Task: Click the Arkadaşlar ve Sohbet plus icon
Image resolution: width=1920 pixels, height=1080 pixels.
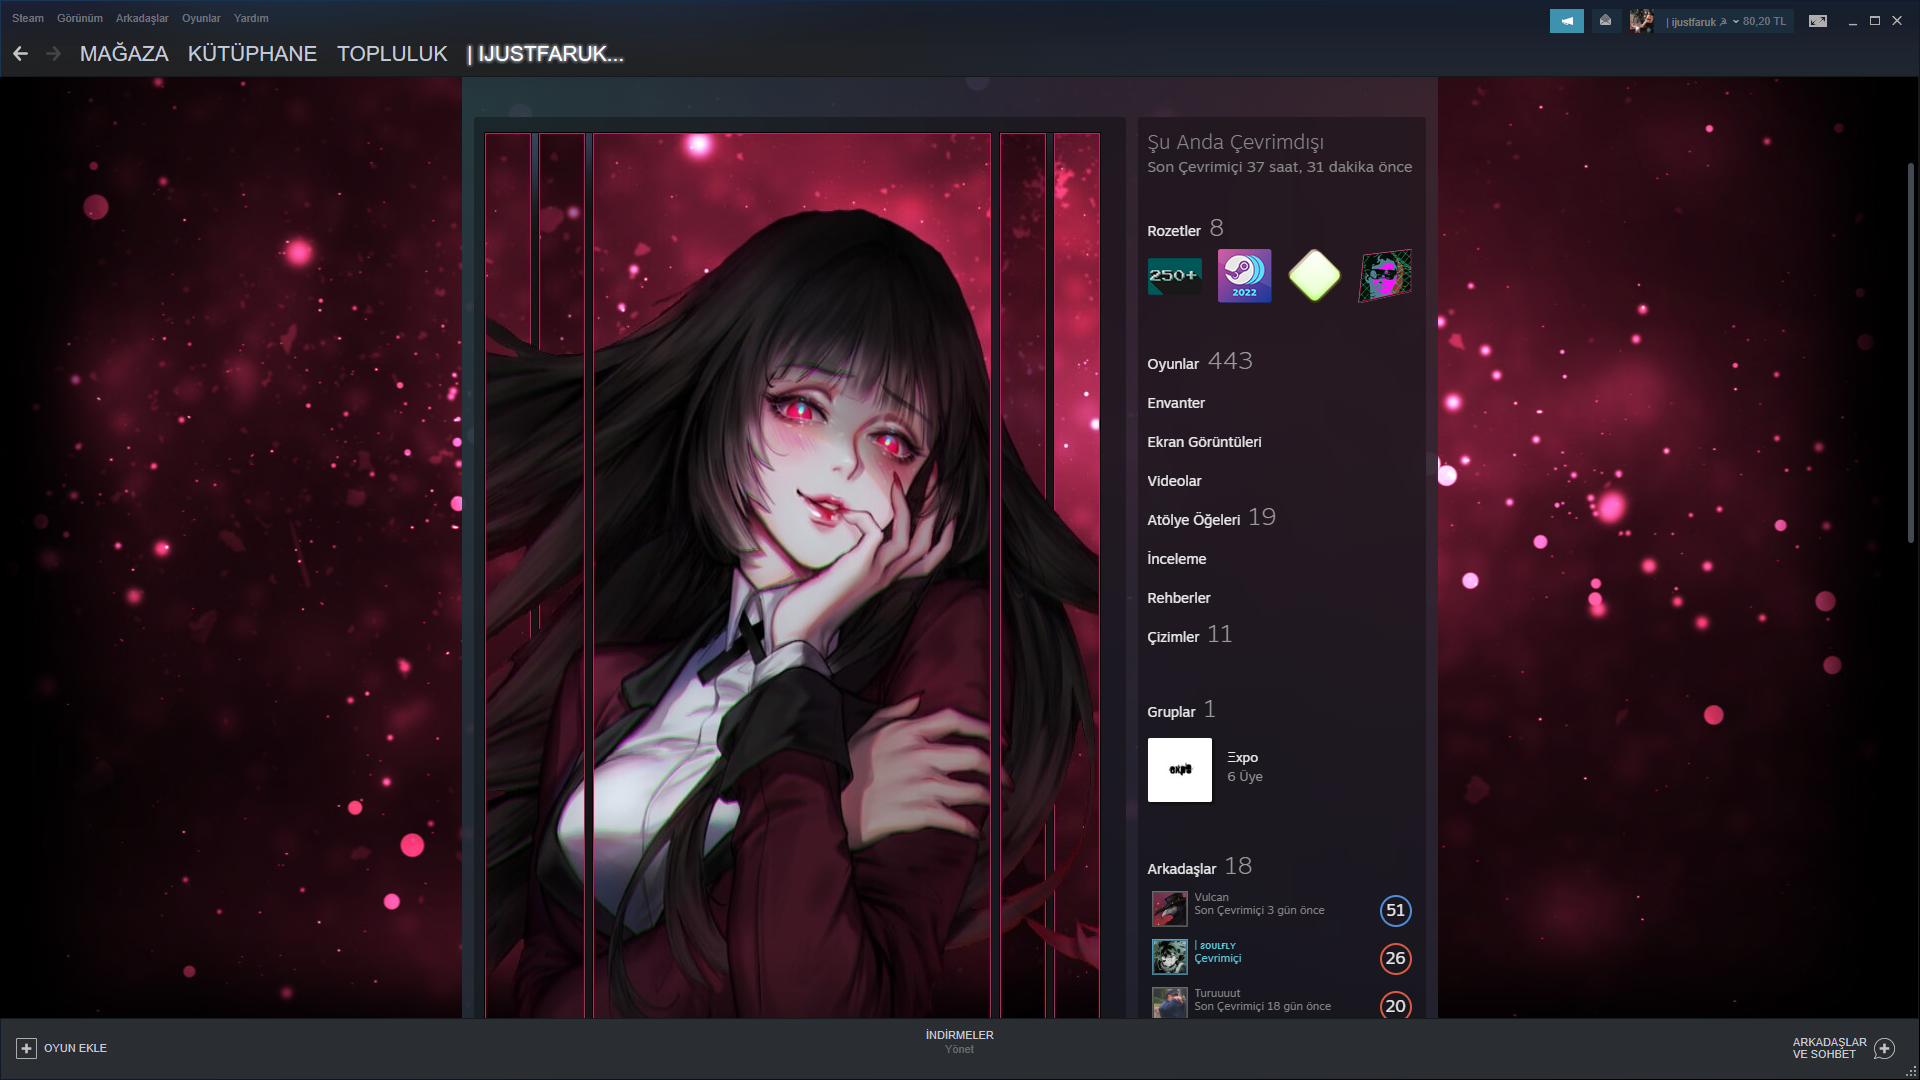Action: (x=1884, y=1048)
